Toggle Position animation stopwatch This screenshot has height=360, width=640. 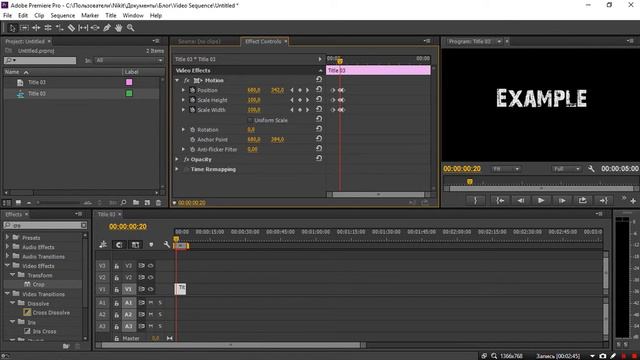pos(192,90)
